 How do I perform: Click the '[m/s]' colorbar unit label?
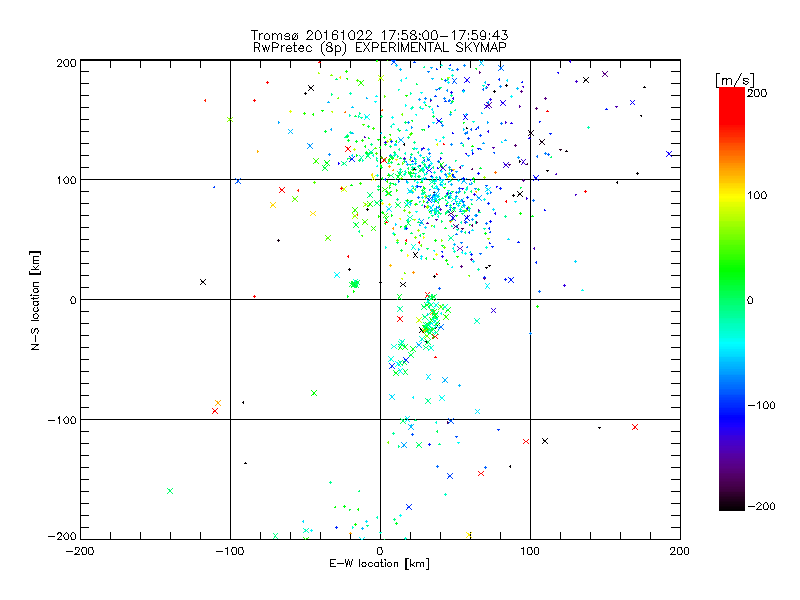[735, 80]
